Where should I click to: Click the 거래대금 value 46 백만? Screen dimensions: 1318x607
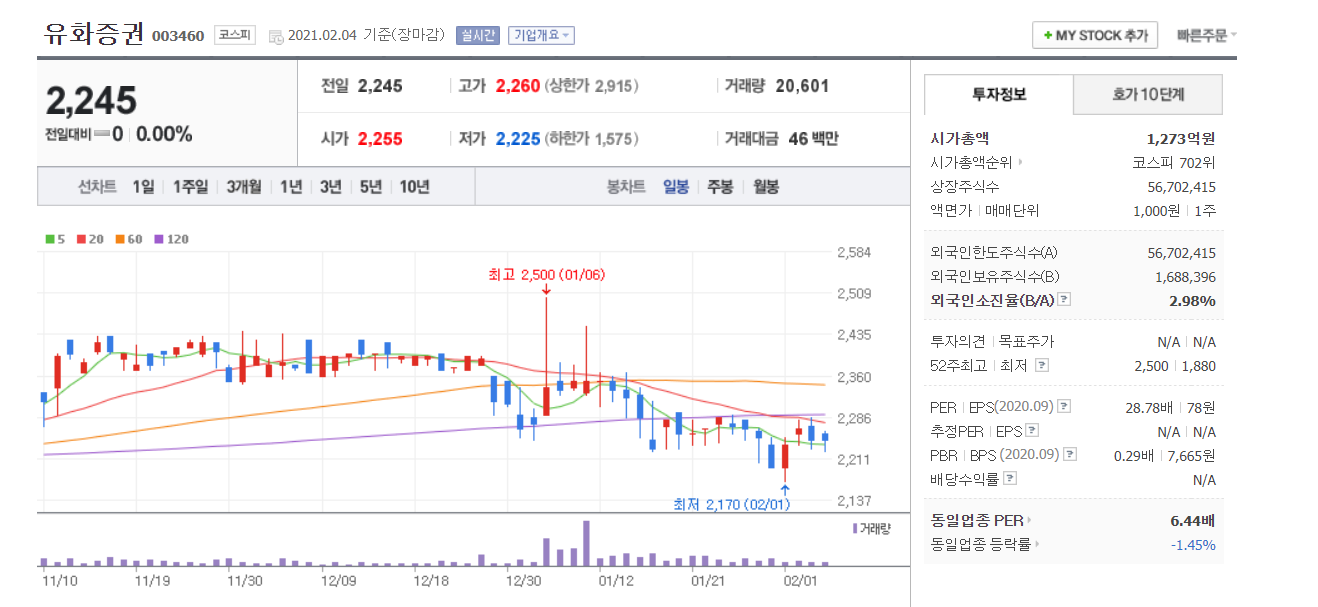(x=814, y=139)
